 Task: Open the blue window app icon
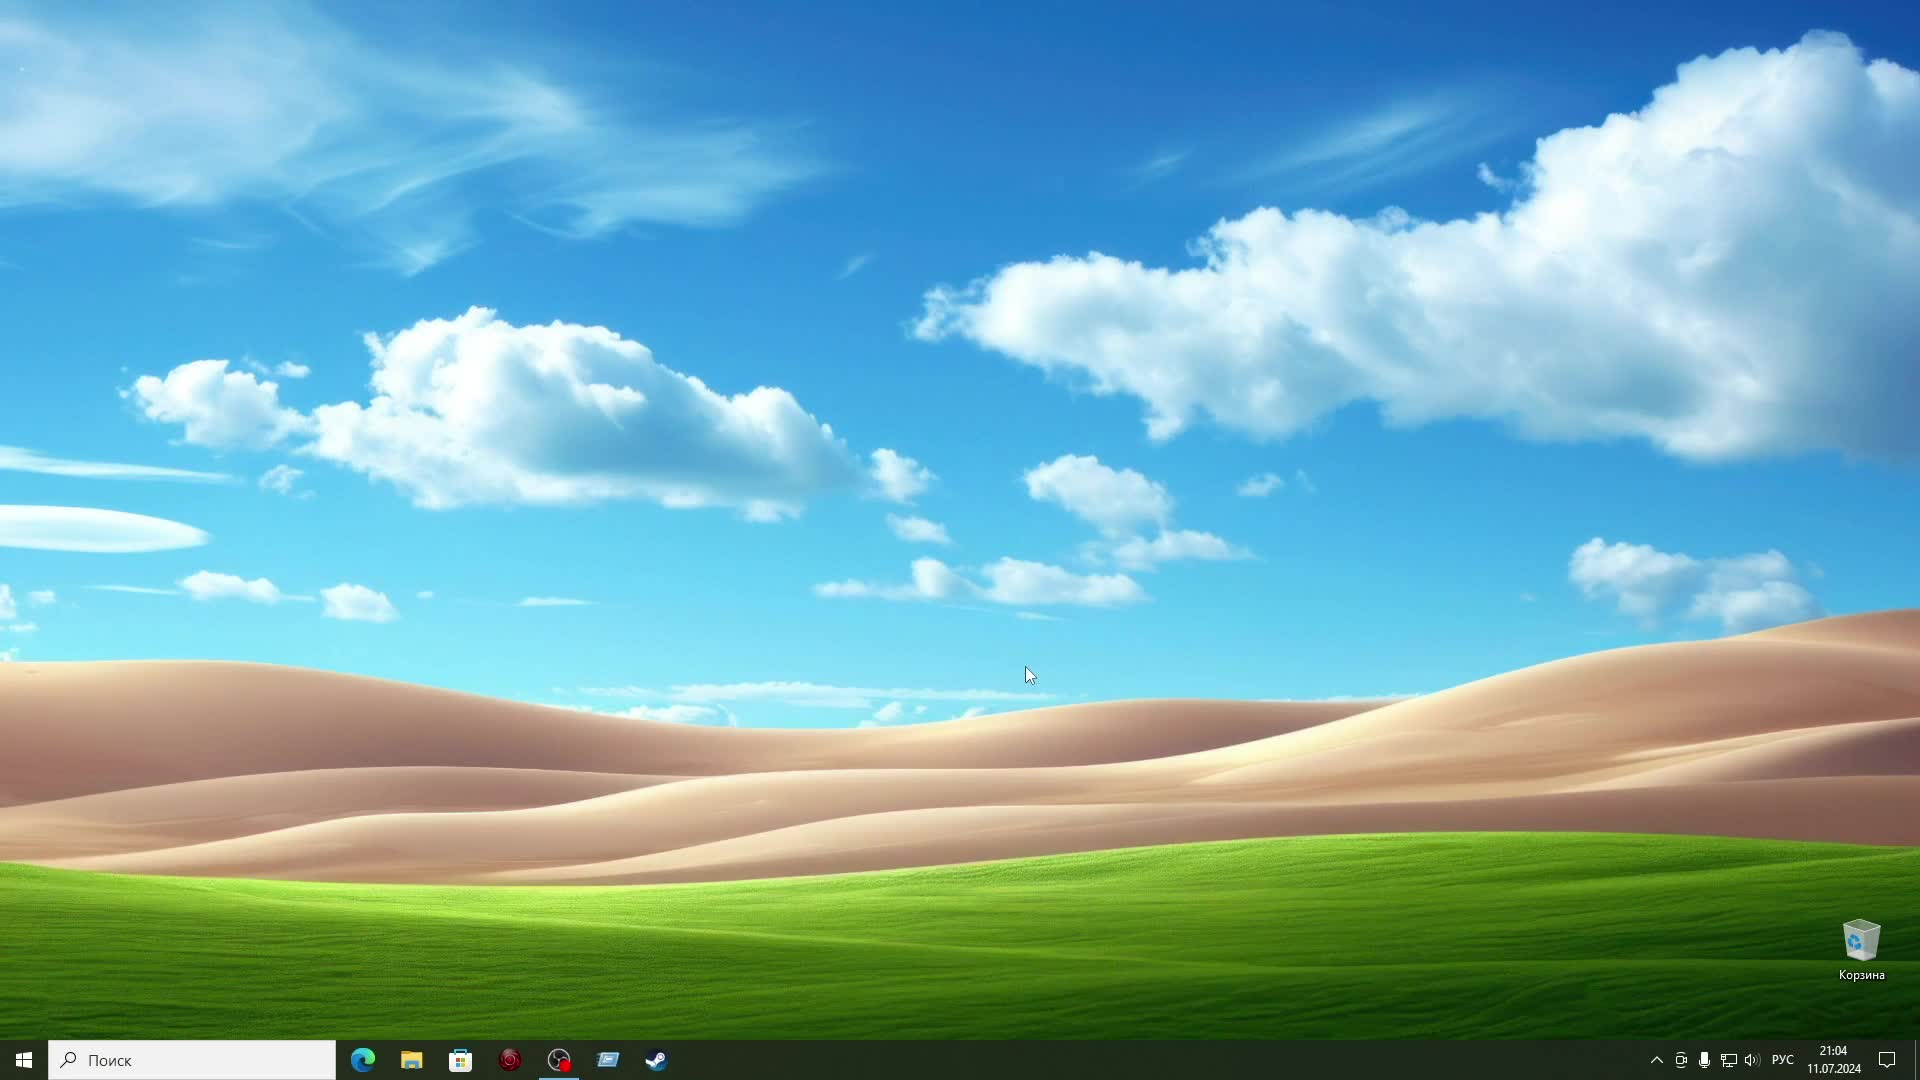607,1060
